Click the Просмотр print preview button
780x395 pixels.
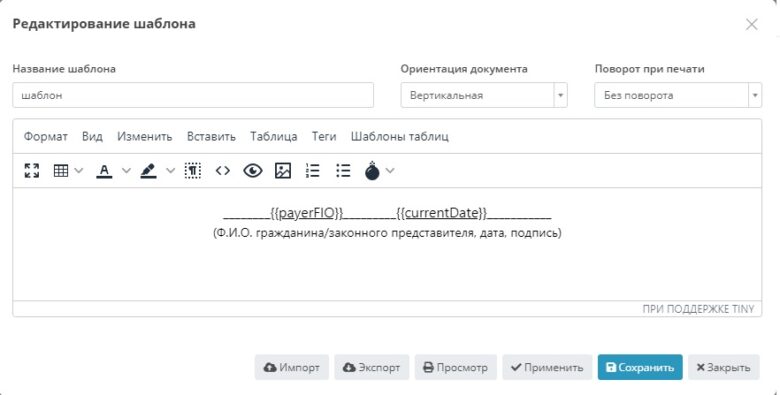(456, 368)
